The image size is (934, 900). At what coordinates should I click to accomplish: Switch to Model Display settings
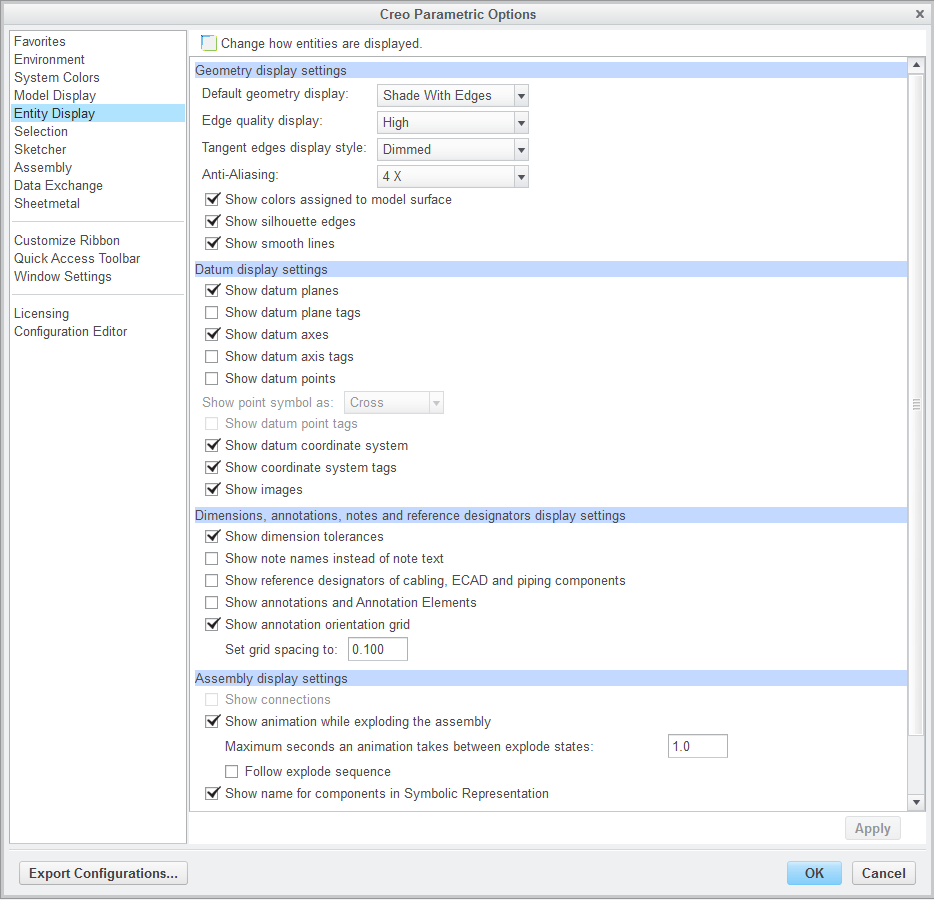tap(55, 95)
